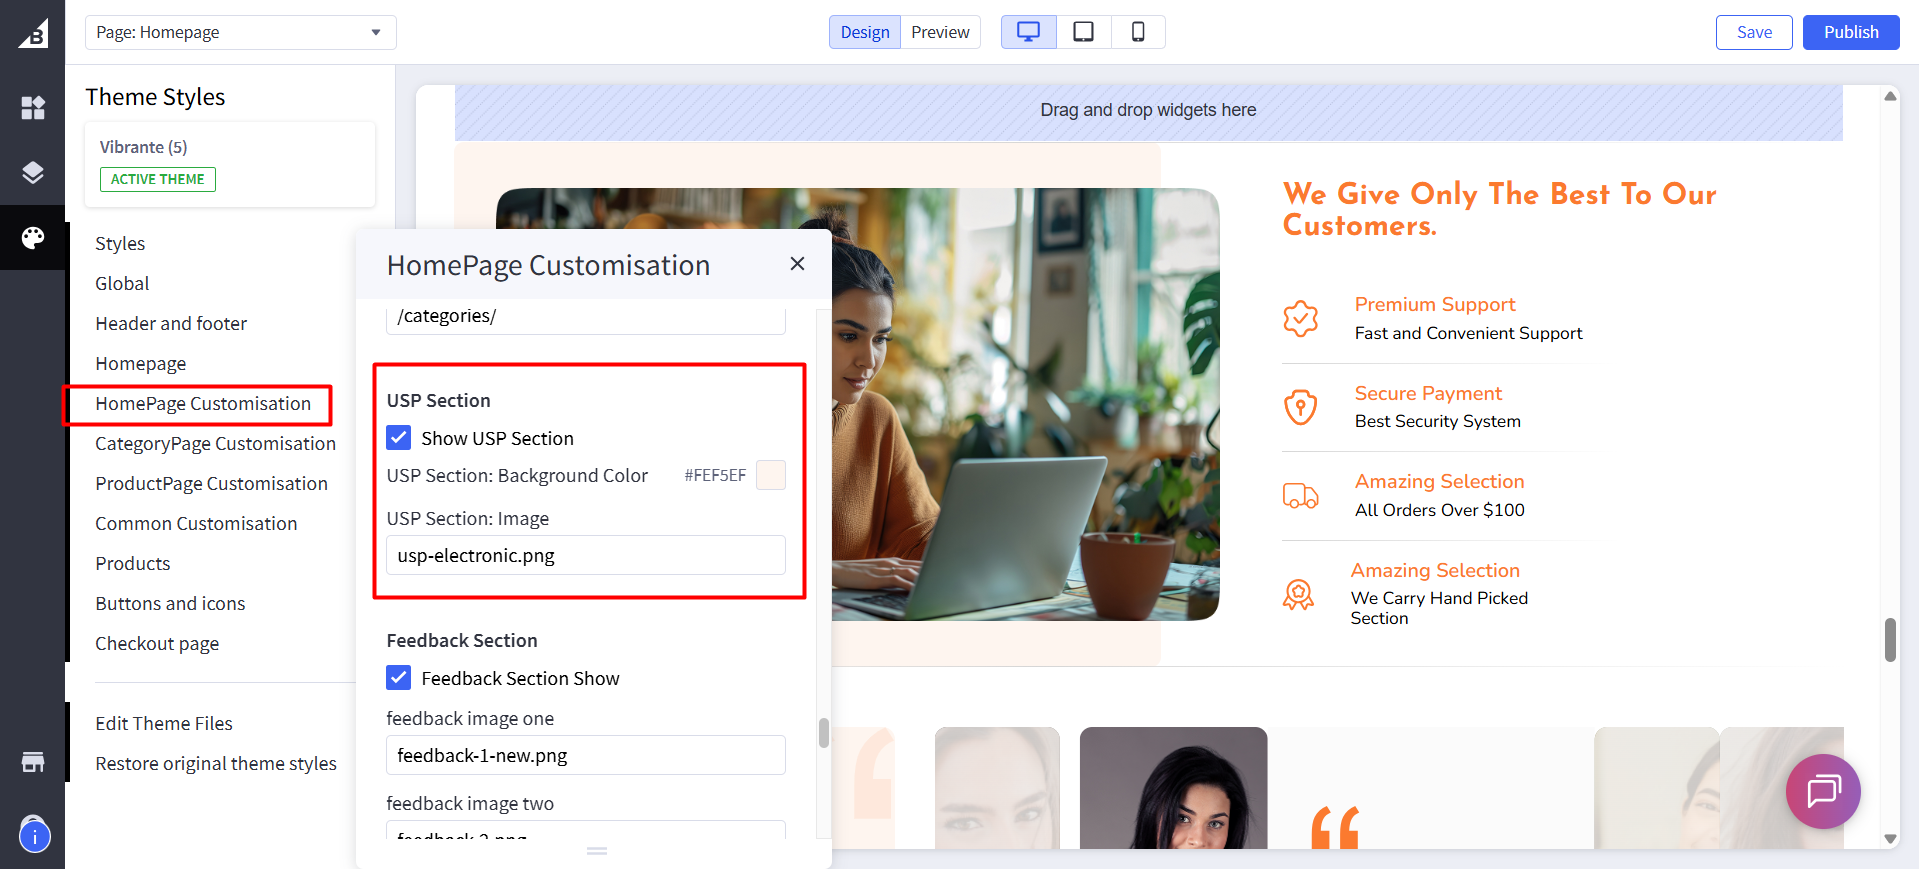This screenshot has width=1919, height=869.
Task: Open Header and footer settings
Action: click(171, 323)
